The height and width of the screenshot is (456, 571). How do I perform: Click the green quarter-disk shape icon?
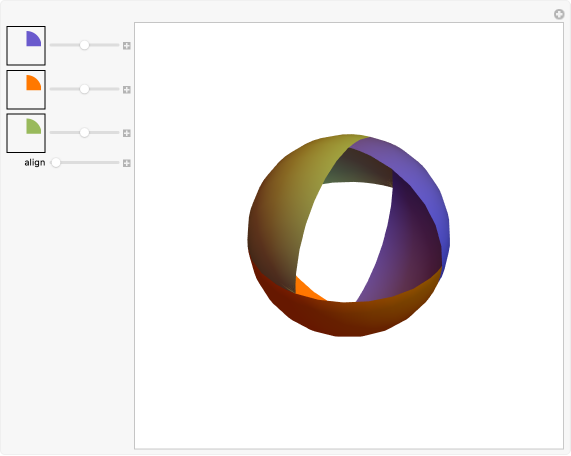click(34, 126)
